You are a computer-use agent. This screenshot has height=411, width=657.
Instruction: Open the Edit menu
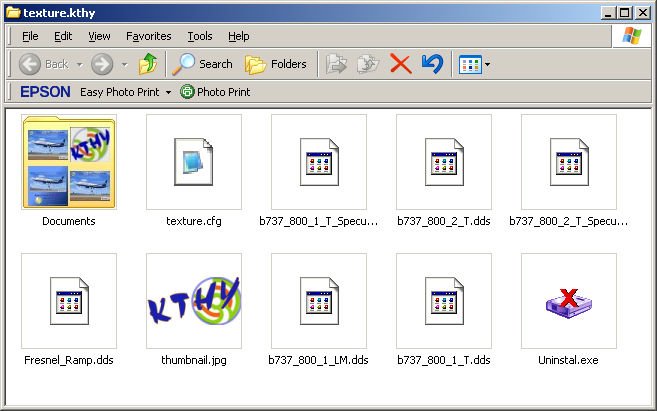(63, 36)
